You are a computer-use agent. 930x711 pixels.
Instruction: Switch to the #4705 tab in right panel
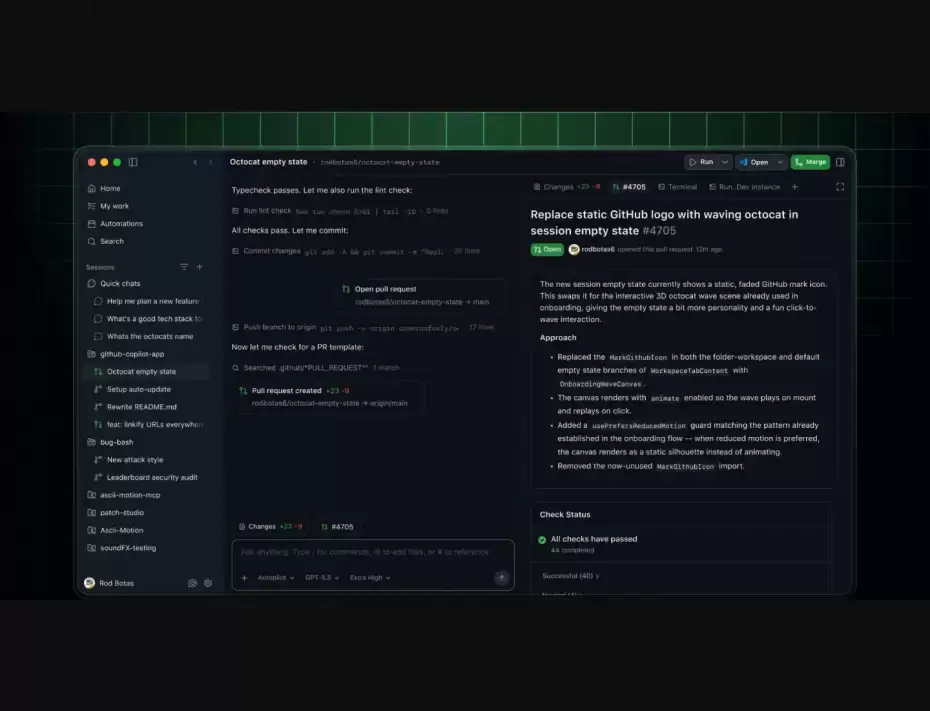click(629, 187)
